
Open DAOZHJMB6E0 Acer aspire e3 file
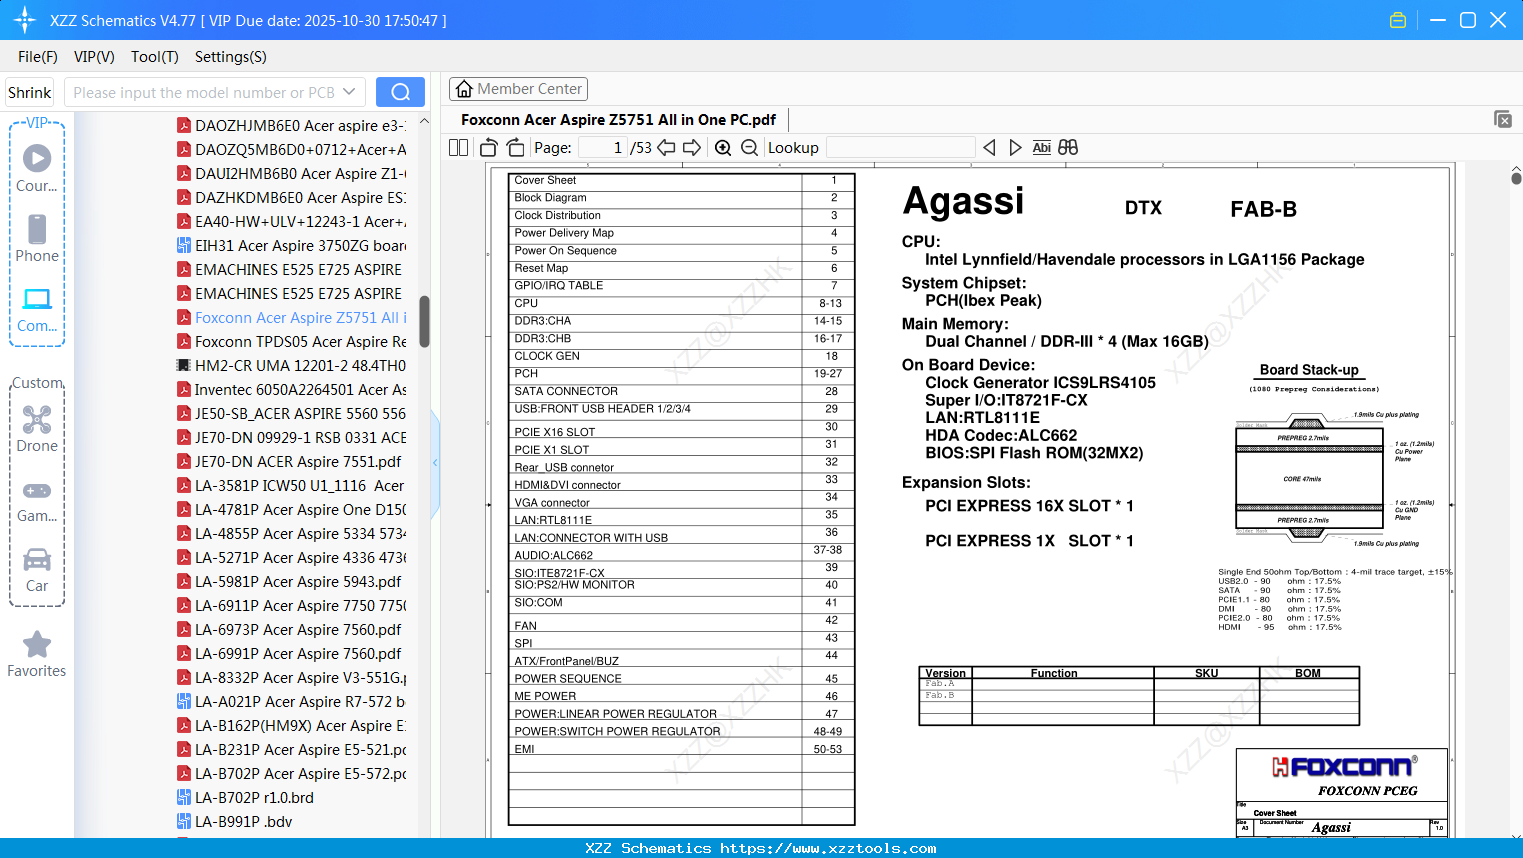coord(291,126)
